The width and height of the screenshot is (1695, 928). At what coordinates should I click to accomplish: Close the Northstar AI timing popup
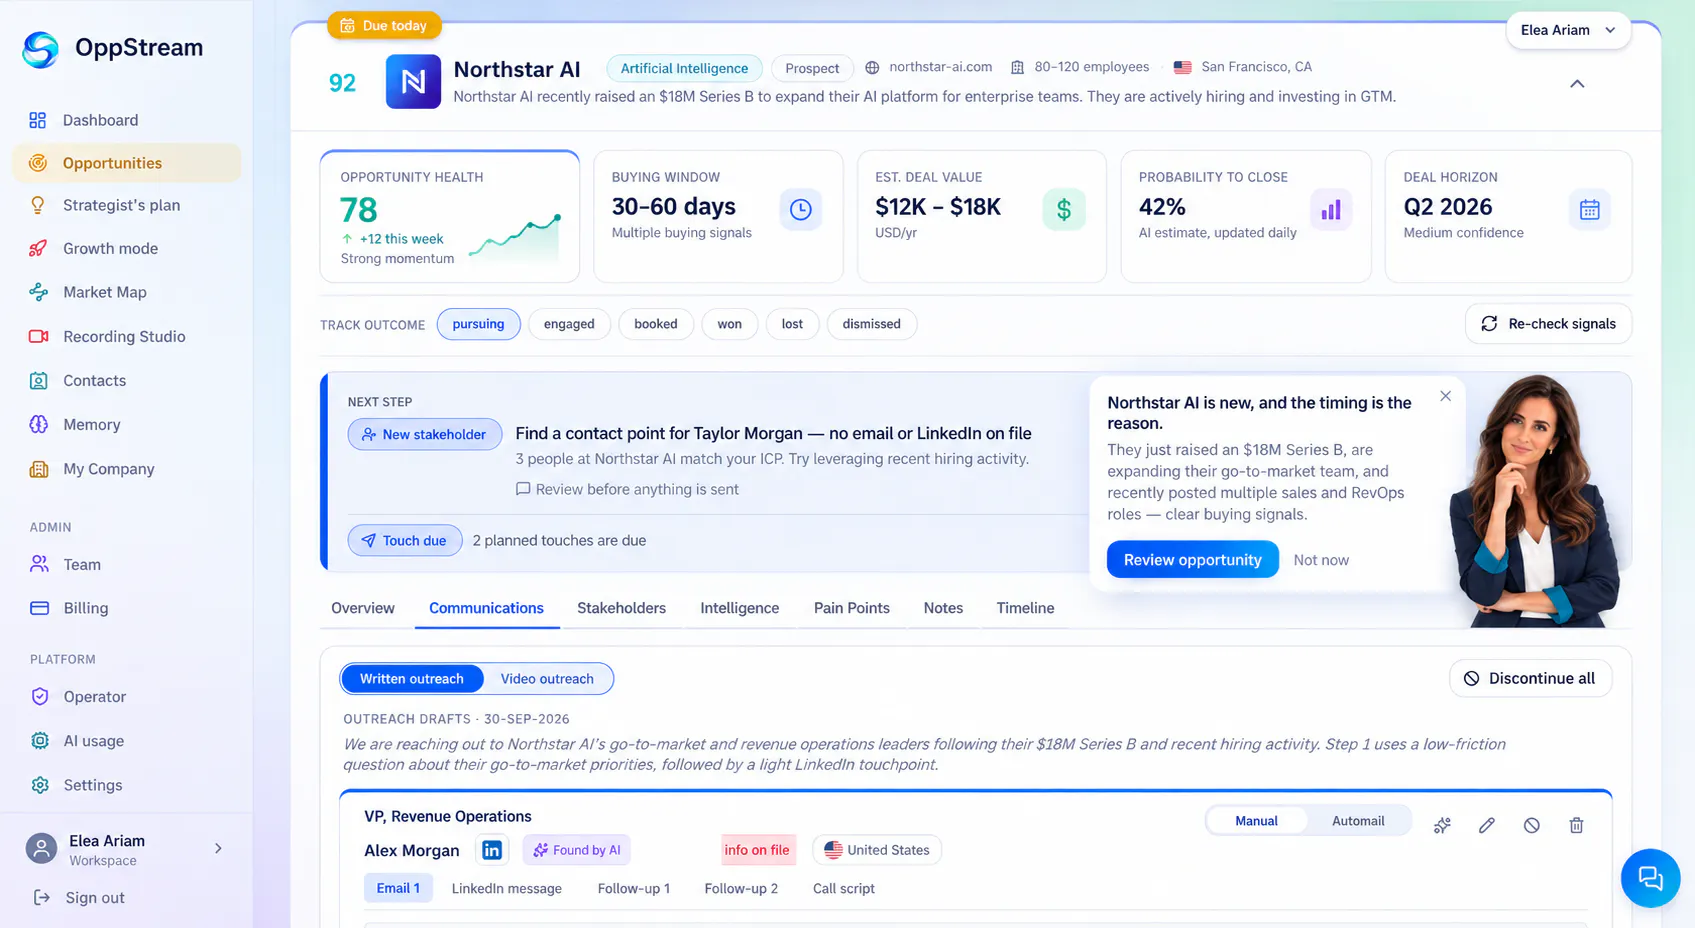[1445, 396]
